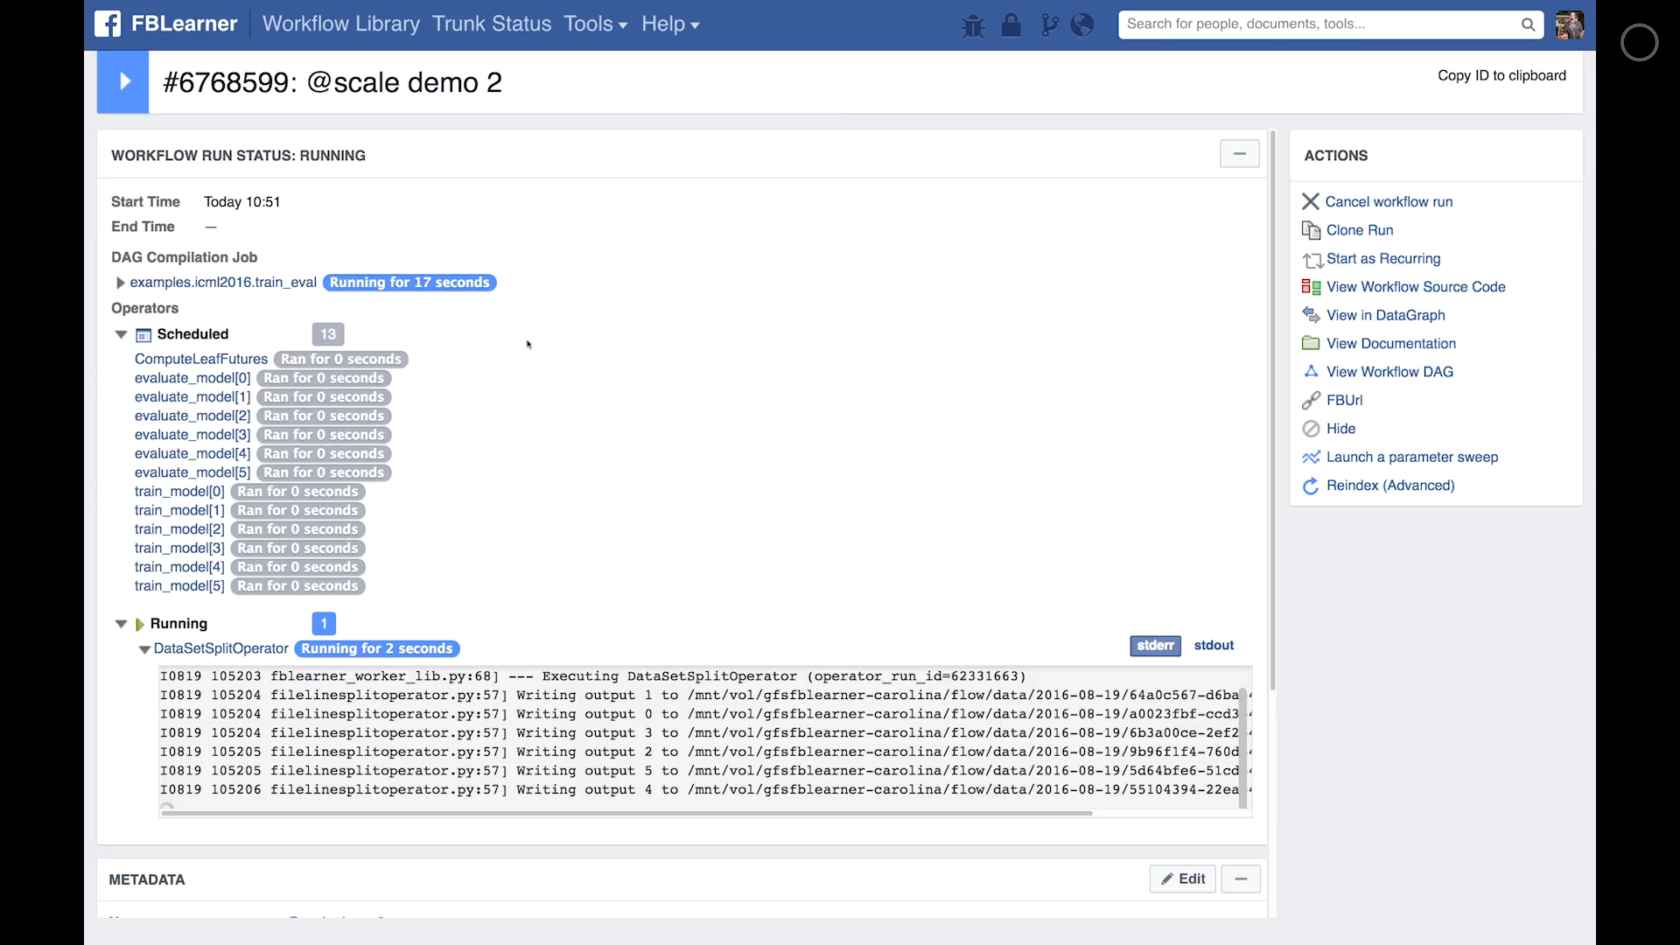Screen dimensions: 1680x945
Task: Collapse the Running operators section
Action: 121,623
